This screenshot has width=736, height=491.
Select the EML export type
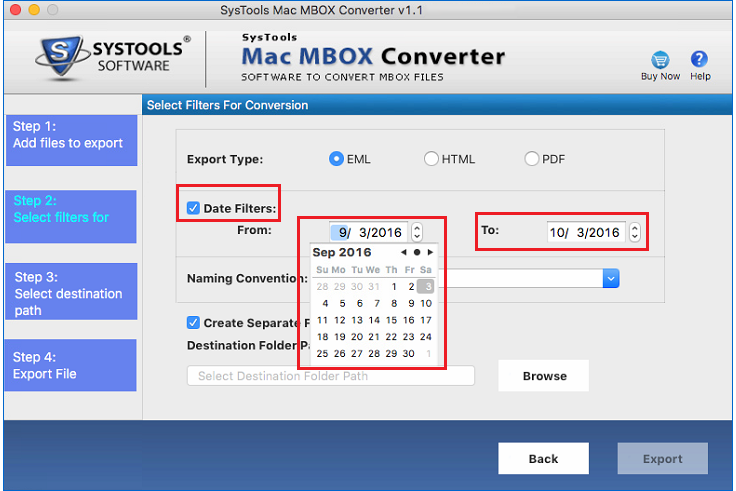point(337,159)
